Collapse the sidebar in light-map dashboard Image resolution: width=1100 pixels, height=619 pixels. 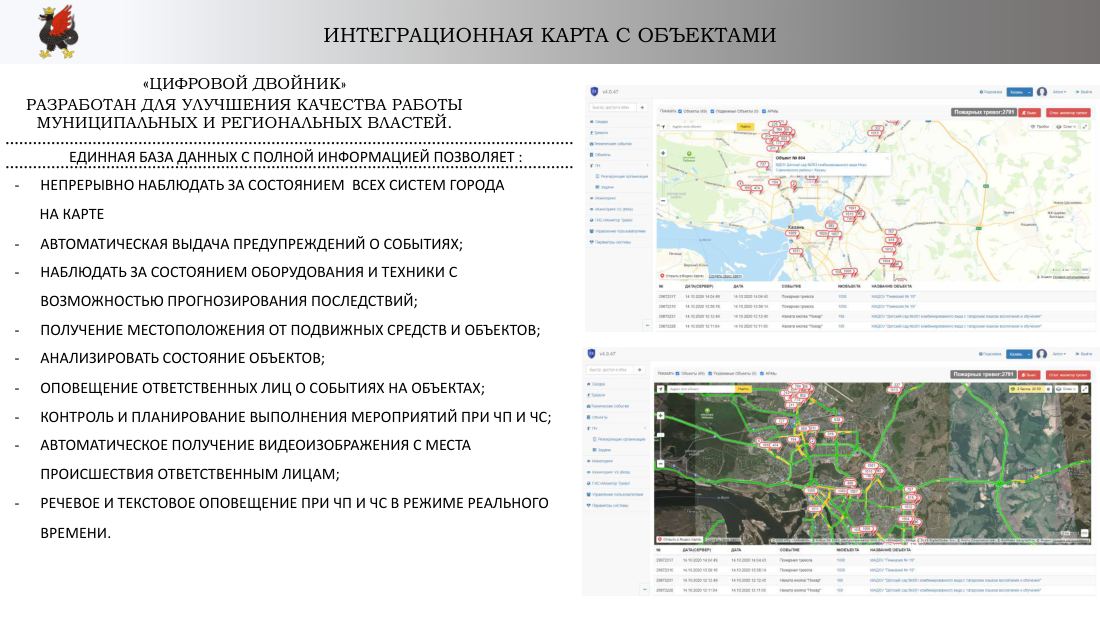[647, 326]
